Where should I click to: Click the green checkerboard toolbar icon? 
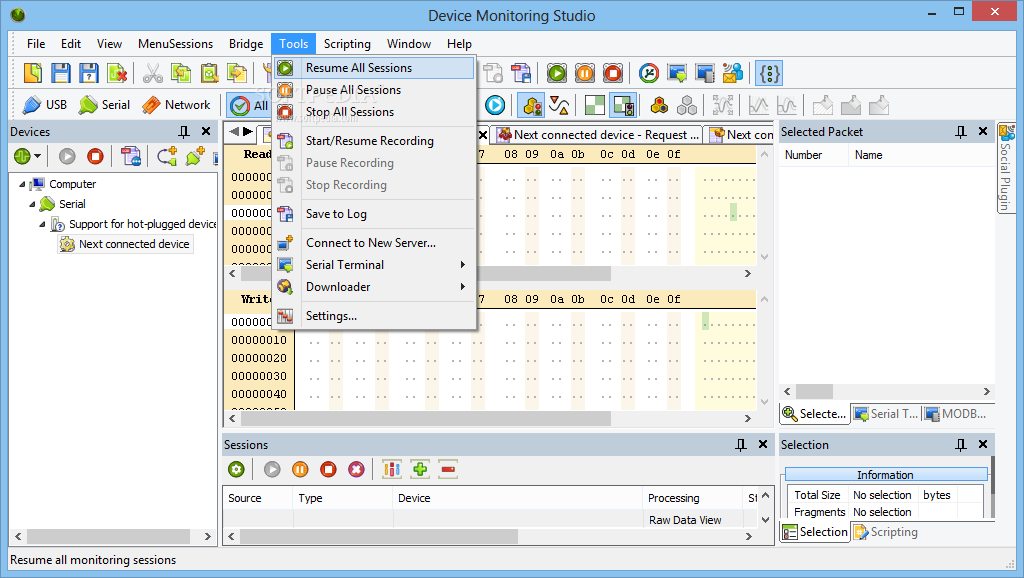point(594,105)
